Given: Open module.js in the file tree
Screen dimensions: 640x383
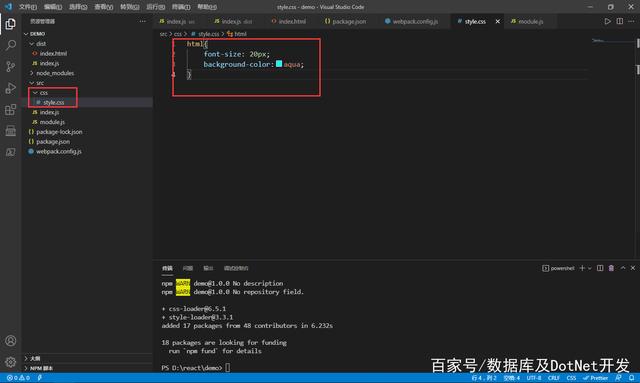Looking at the screenshot, I should pyautogui.click(x=52, y=122).
